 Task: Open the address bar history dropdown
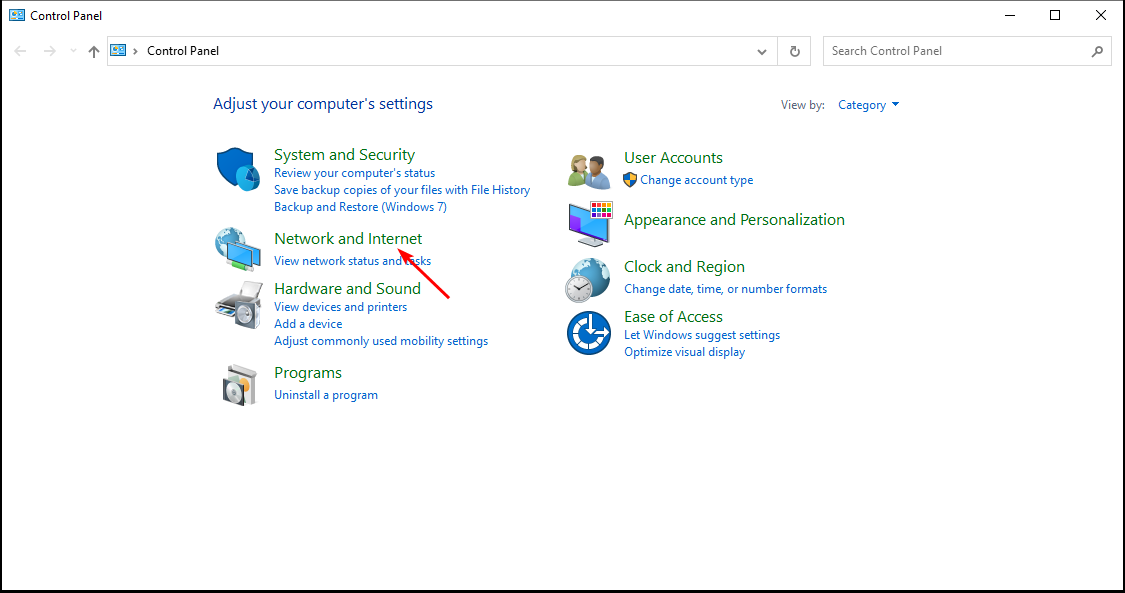[762, 51]
